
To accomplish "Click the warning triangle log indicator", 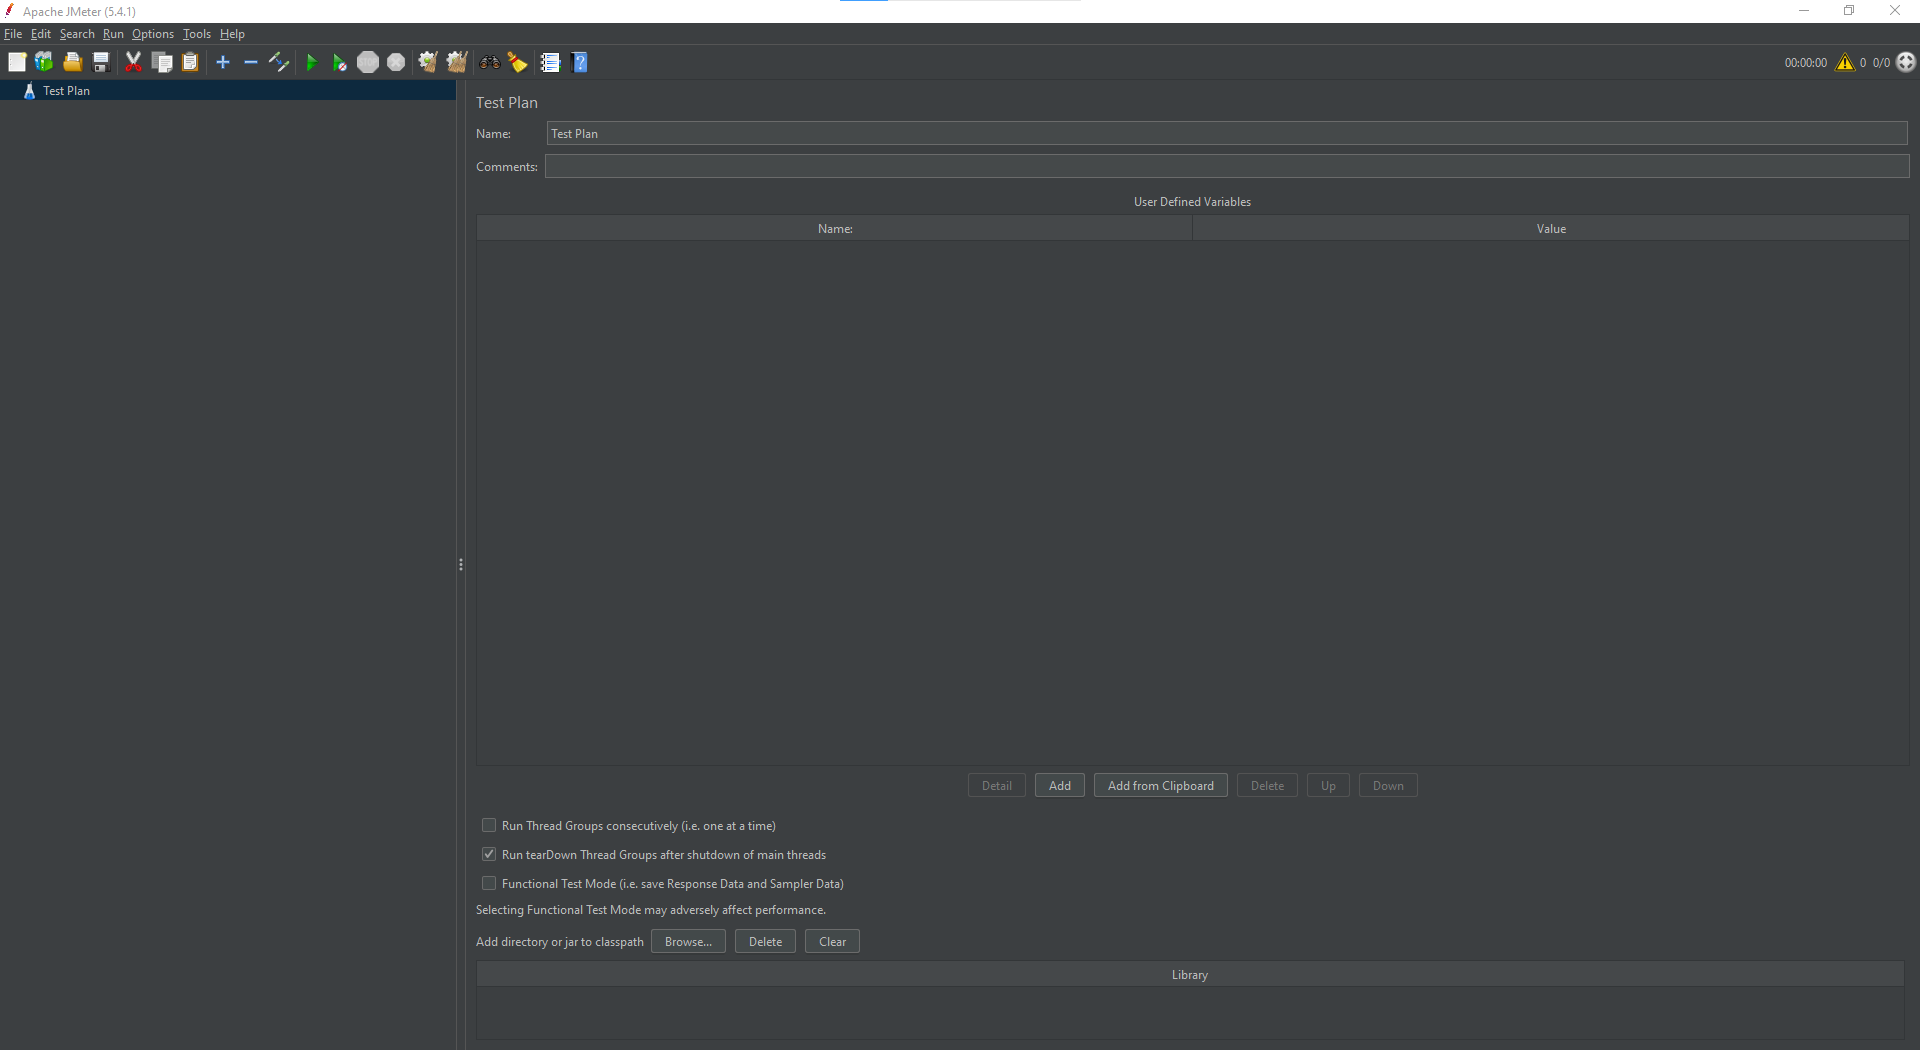I will click(x=1845, y=62).
